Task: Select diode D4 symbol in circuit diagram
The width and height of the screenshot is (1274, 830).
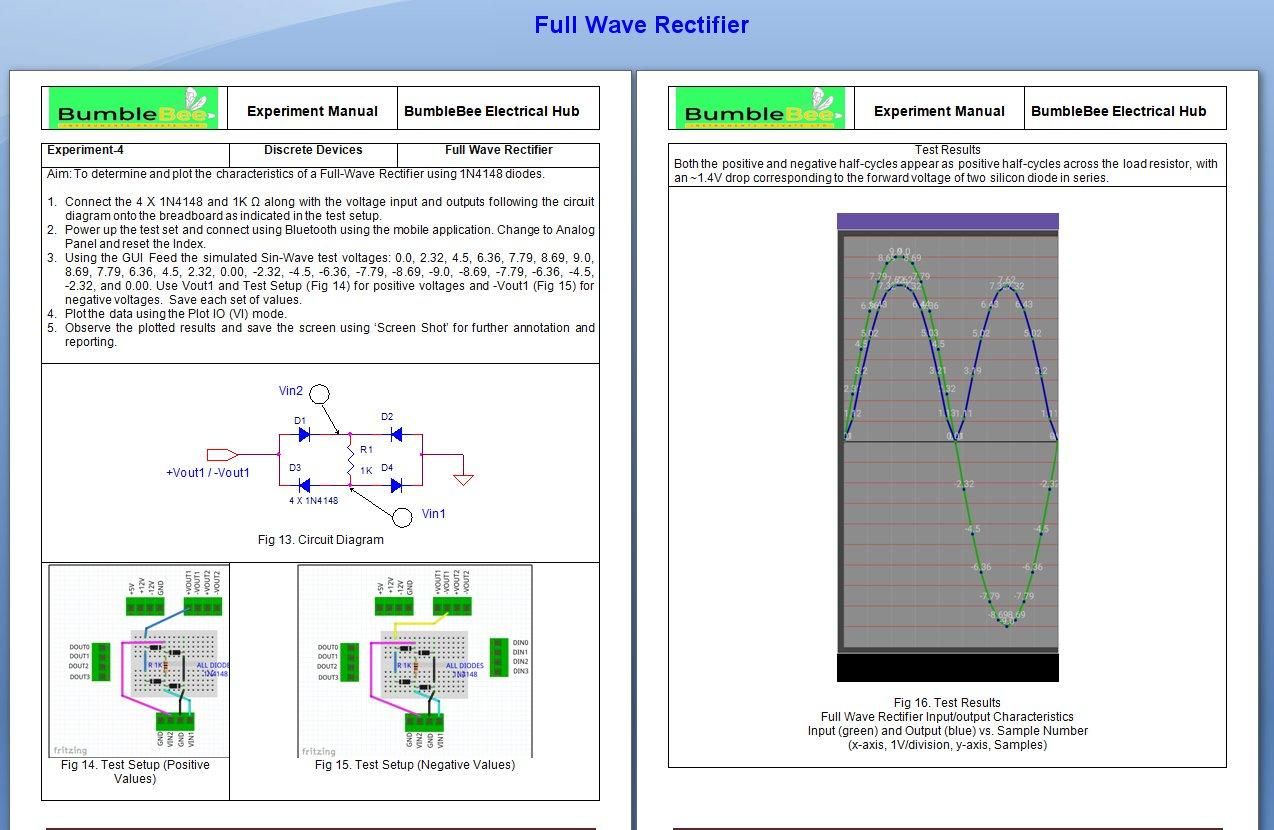Action: pyautogui.click(x=395, y=485)
